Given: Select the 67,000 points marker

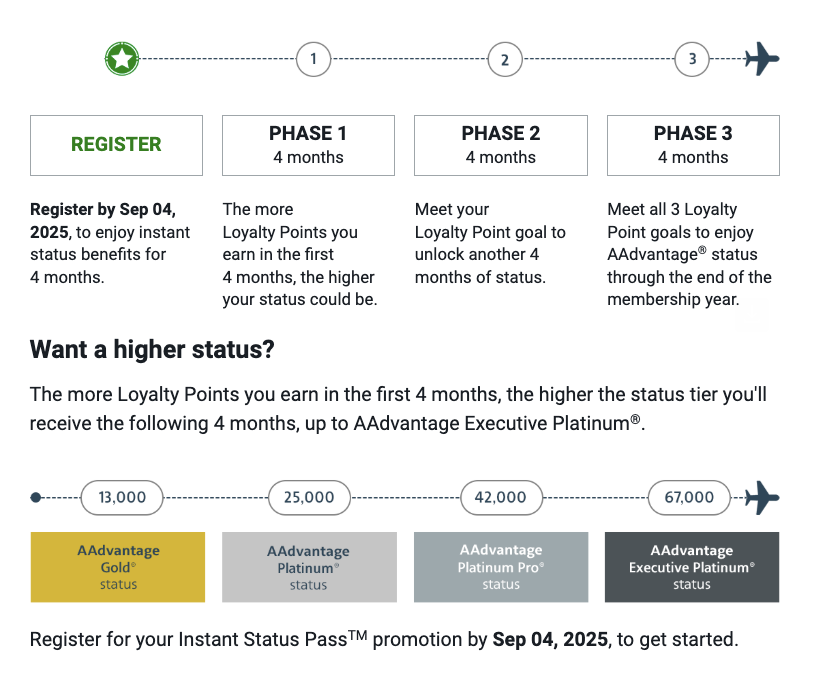Looking at the screenshot, I should (689, 498).
